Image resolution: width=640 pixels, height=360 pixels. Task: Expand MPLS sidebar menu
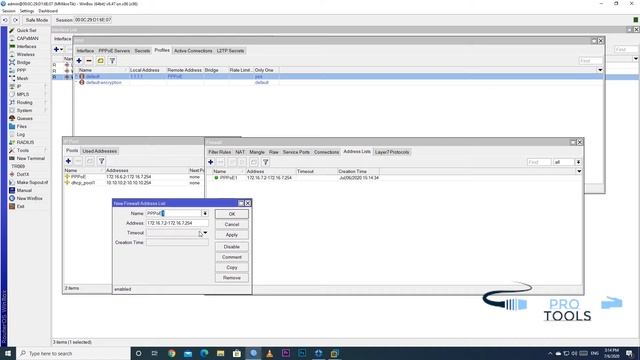(22, 94)
